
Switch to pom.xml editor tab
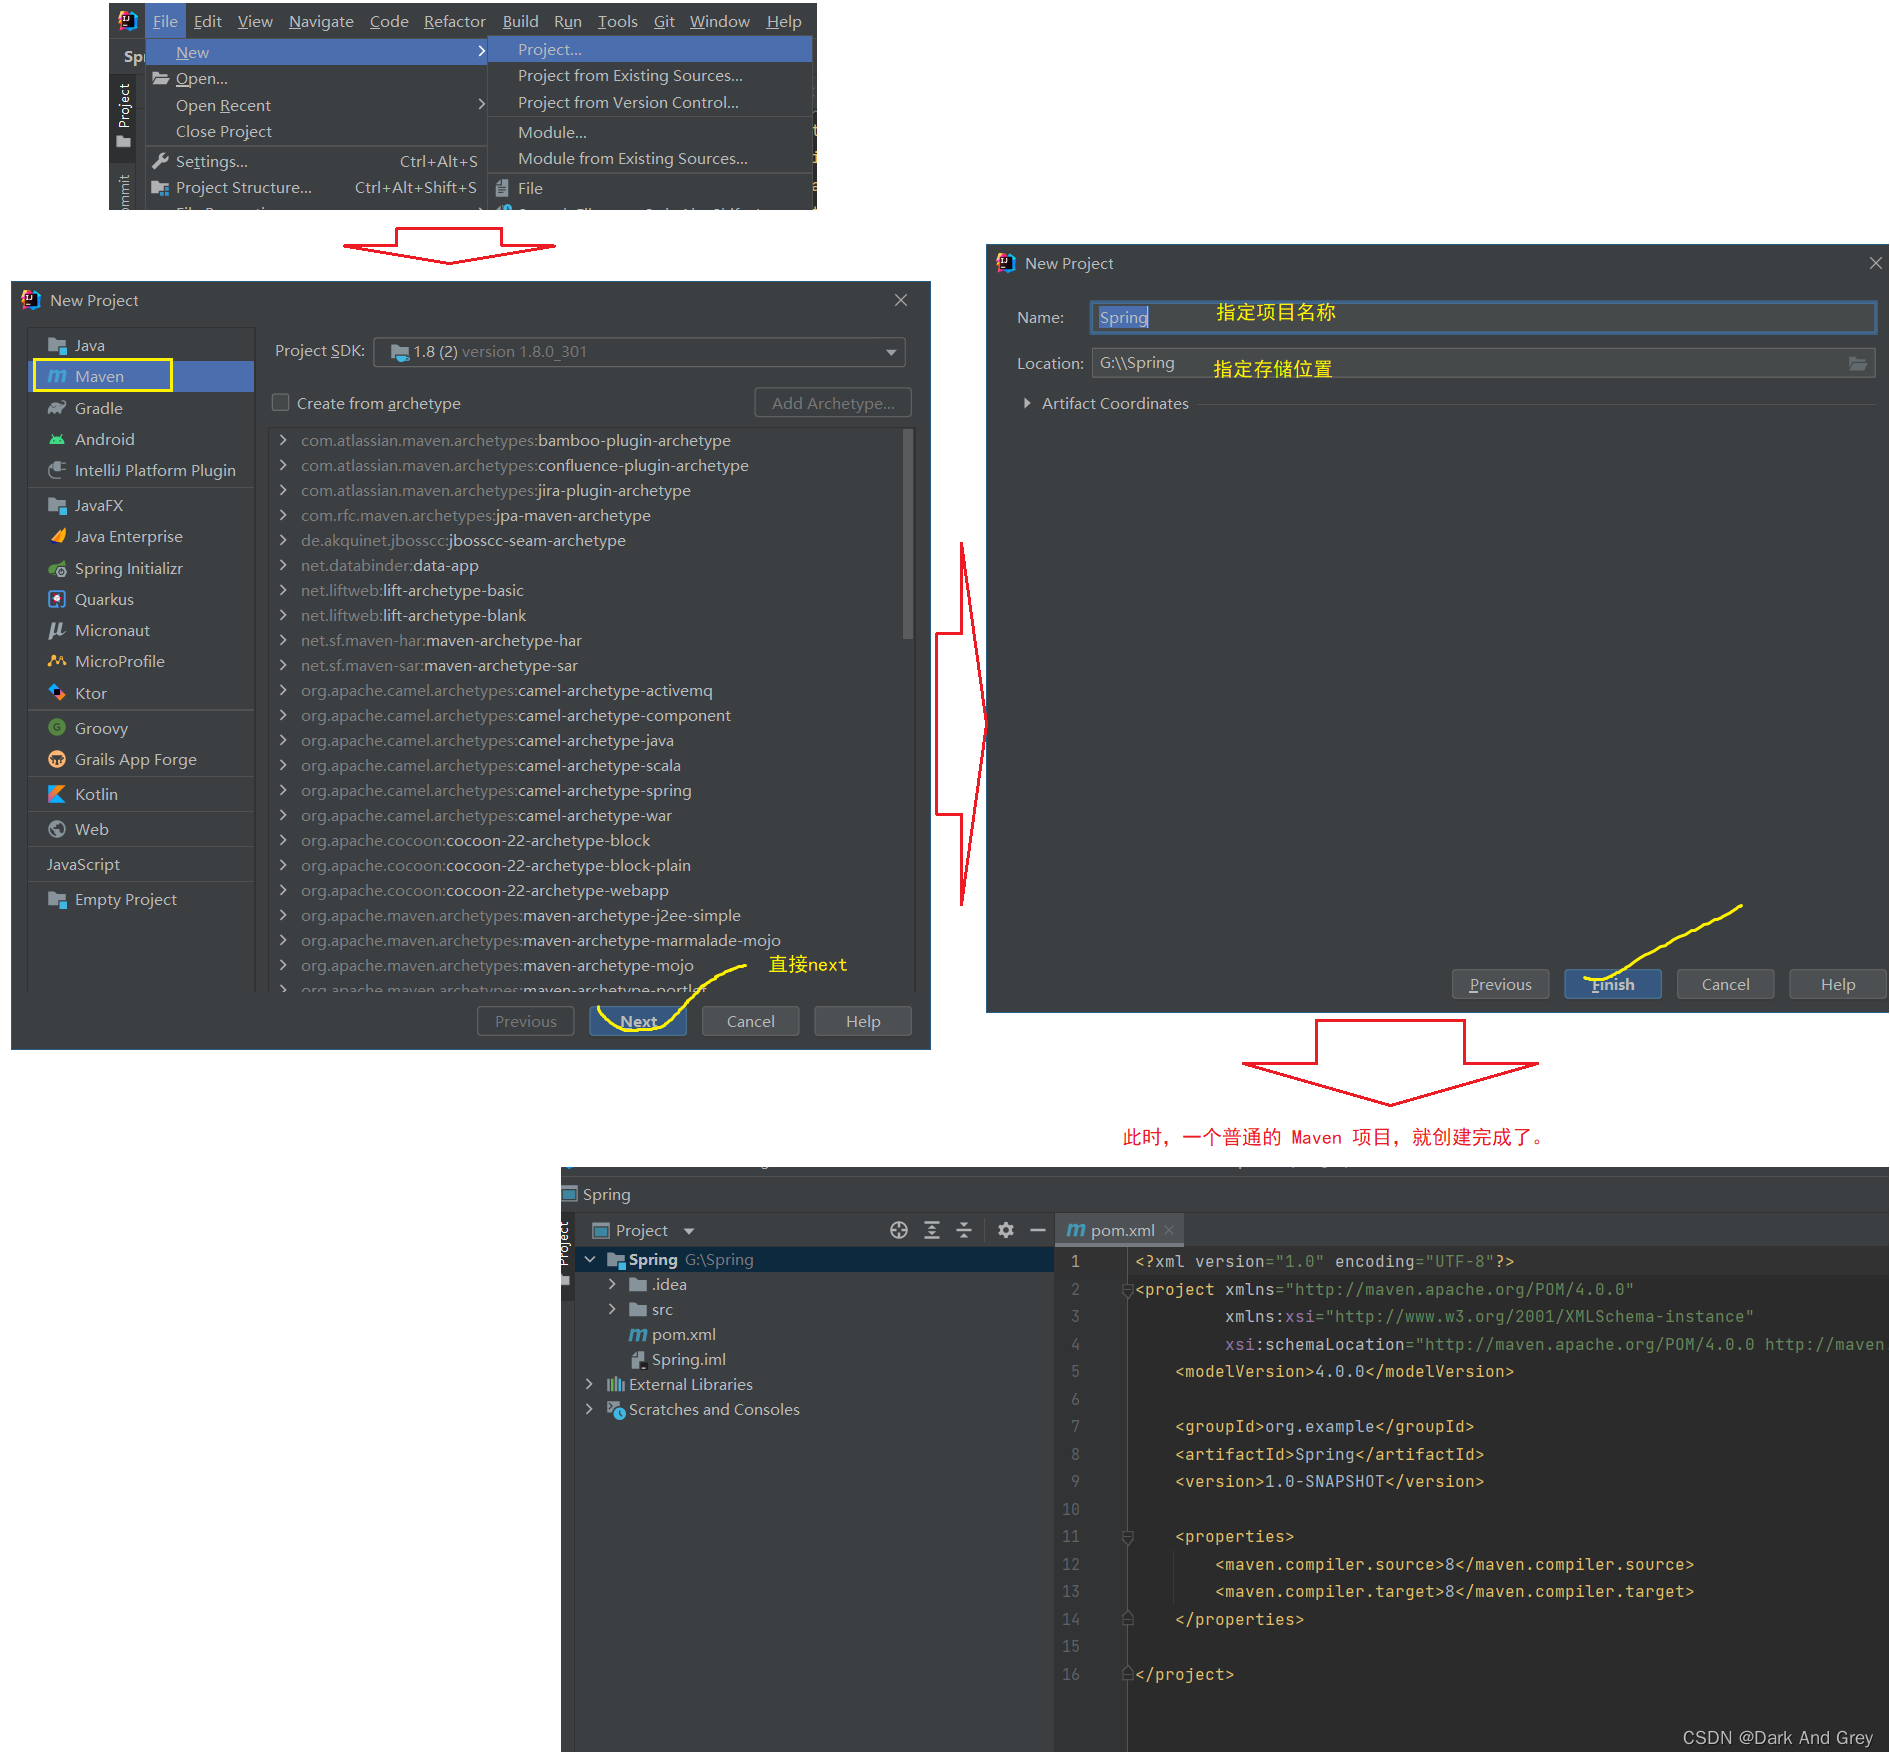pyautogui.click(x=1121, y=1230)
